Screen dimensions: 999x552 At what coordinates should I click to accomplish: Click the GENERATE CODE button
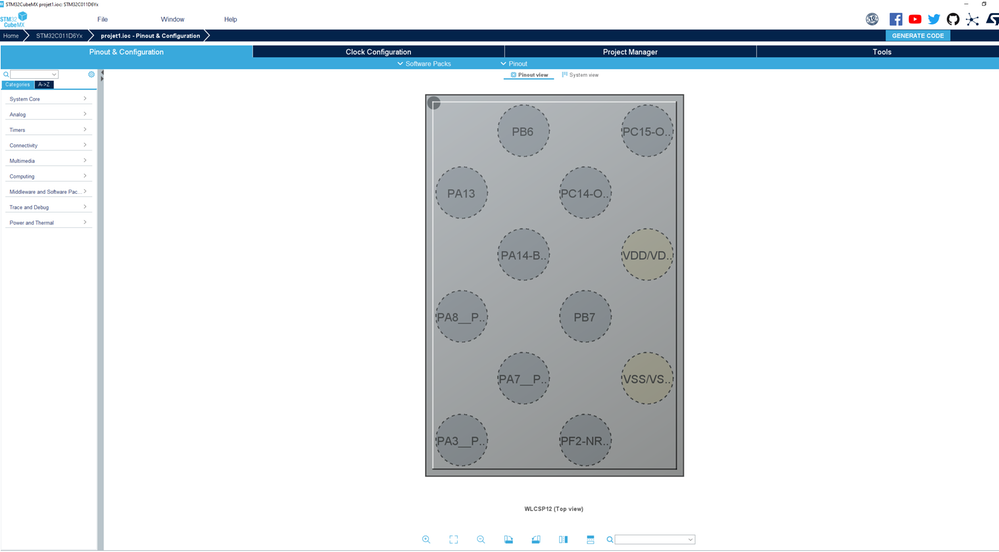pos(918,36)
